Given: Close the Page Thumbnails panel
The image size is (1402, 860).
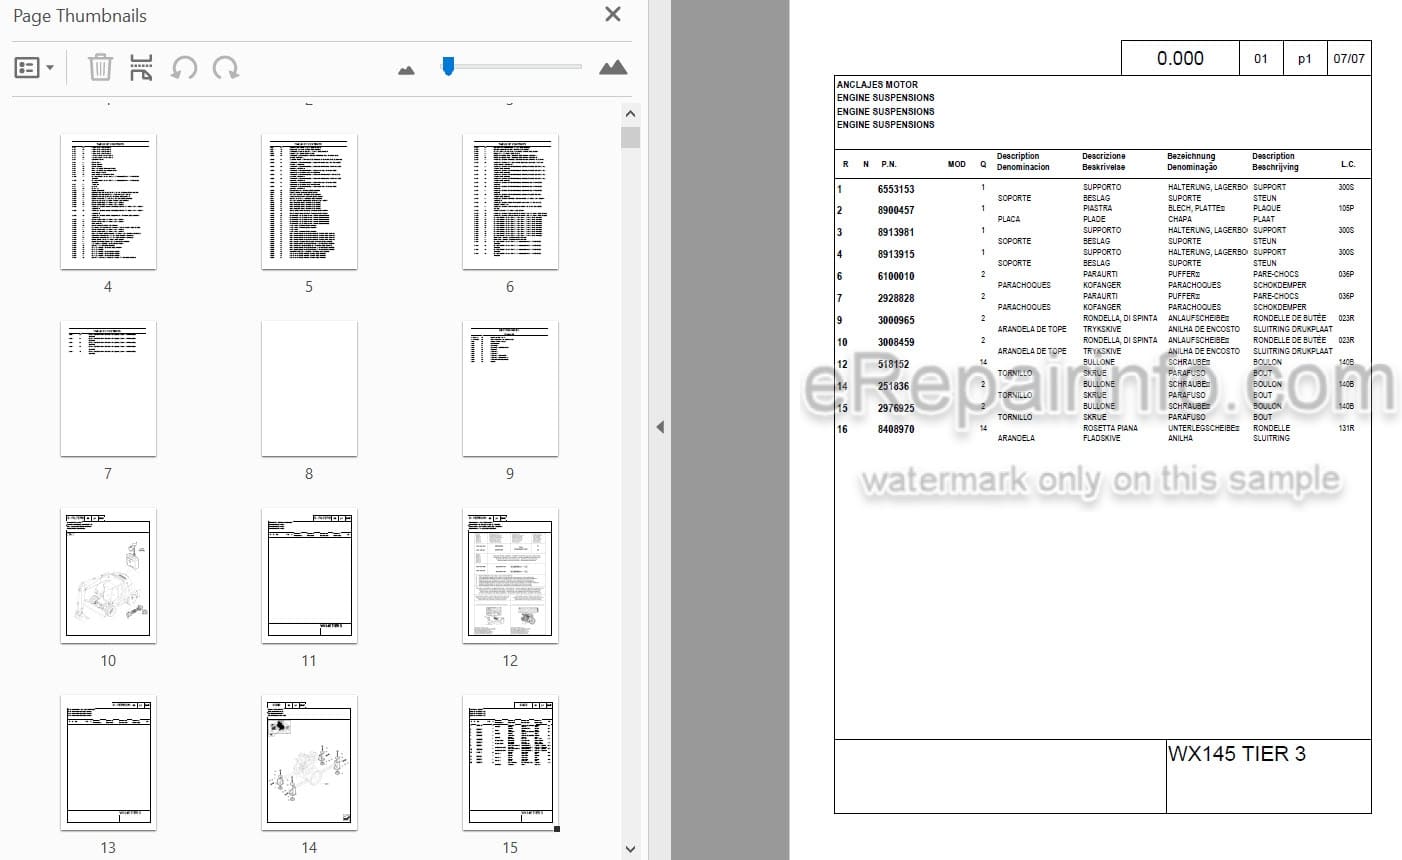Looking at the screenshot, I should (x=613, y=15).
